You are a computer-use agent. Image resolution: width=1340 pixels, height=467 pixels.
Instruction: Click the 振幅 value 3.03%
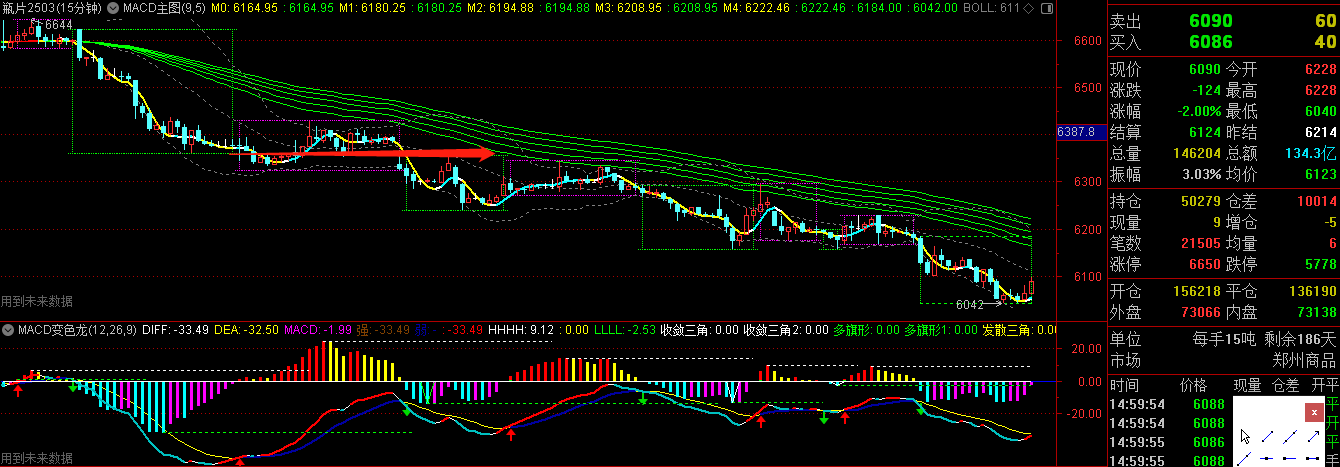point(1201,174)
